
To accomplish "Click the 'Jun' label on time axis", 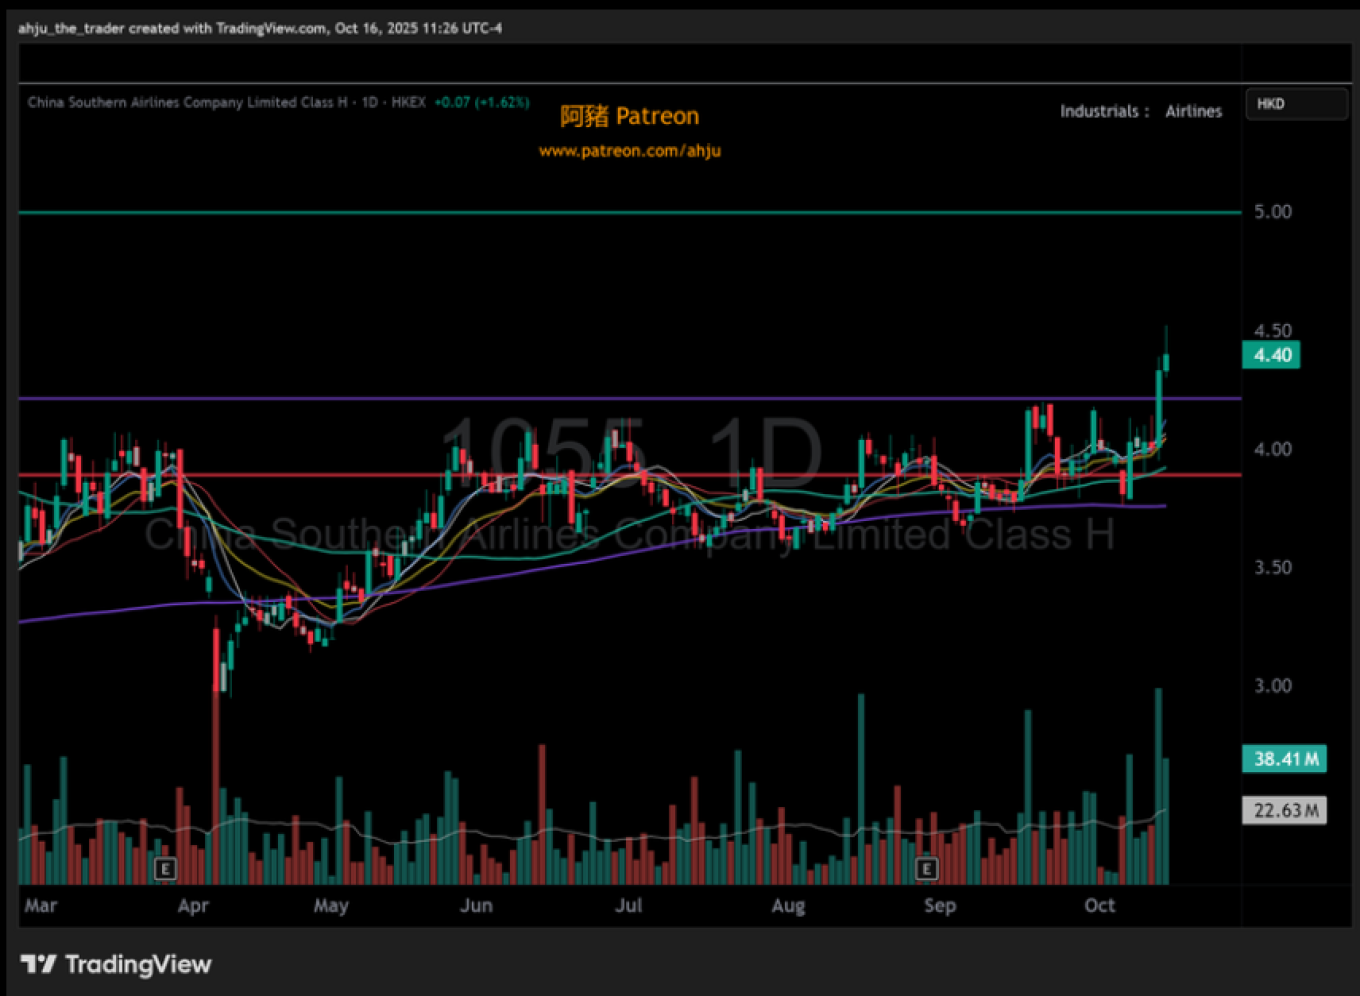I will (476, 906).
